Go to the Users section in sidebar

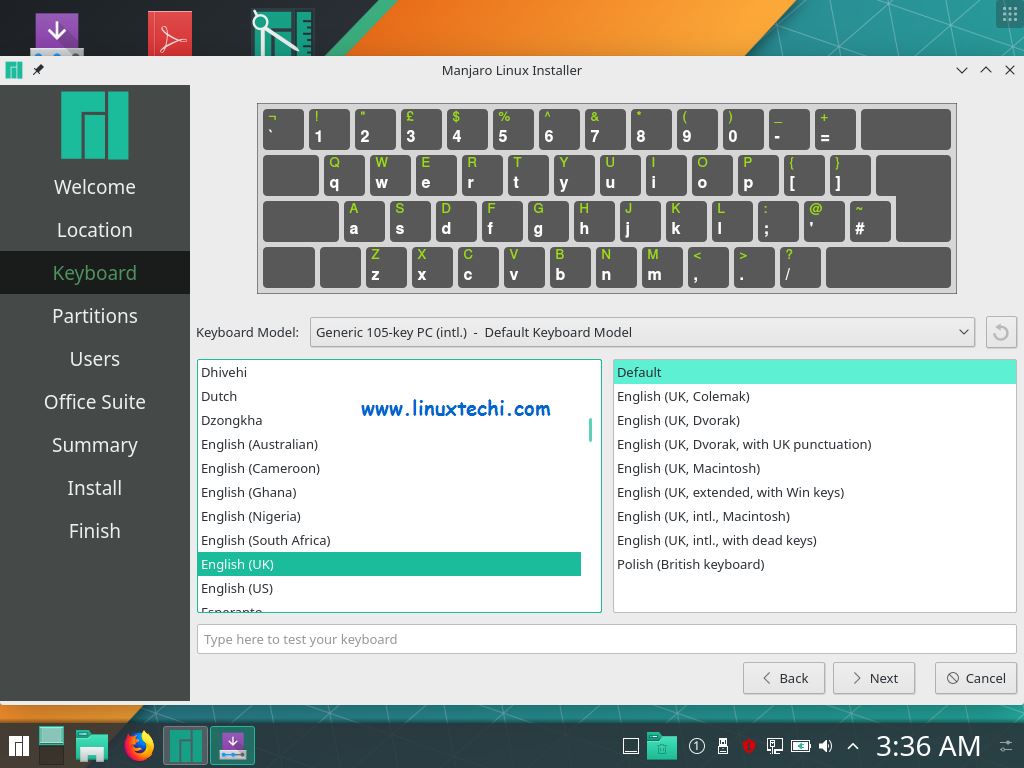tap(94, 358)
